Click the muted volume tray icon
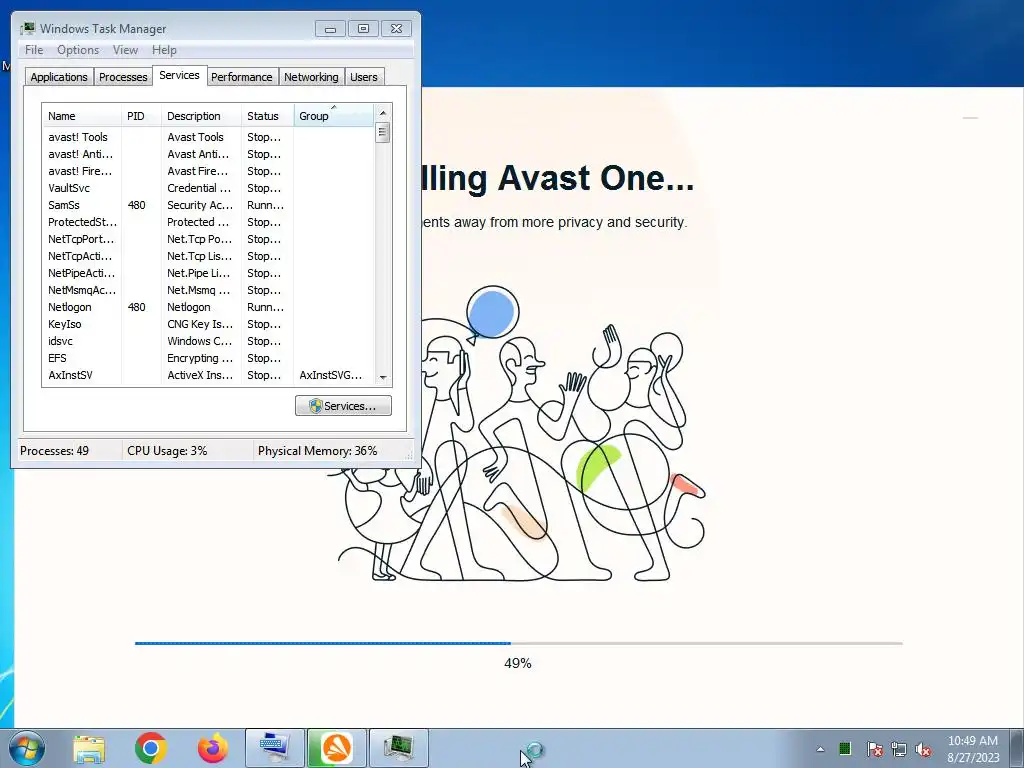 click(x=923, y=749)
